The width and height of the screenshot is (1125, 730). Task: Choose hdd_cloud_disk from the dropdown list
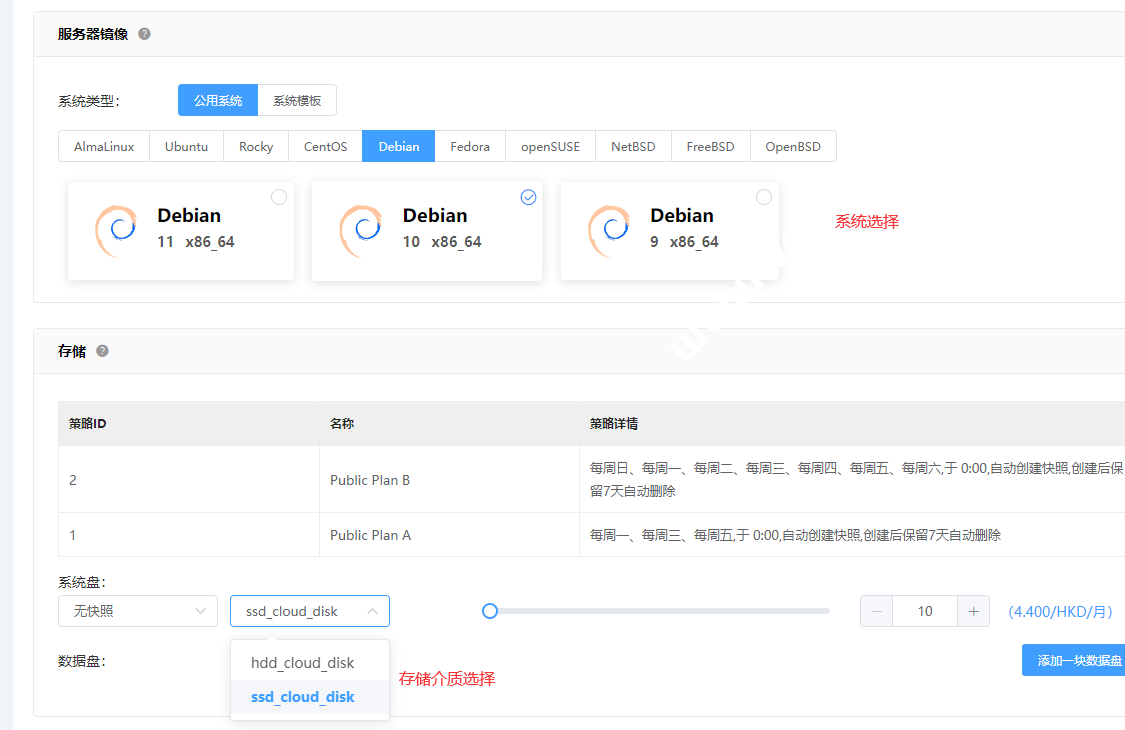(303, 663)
